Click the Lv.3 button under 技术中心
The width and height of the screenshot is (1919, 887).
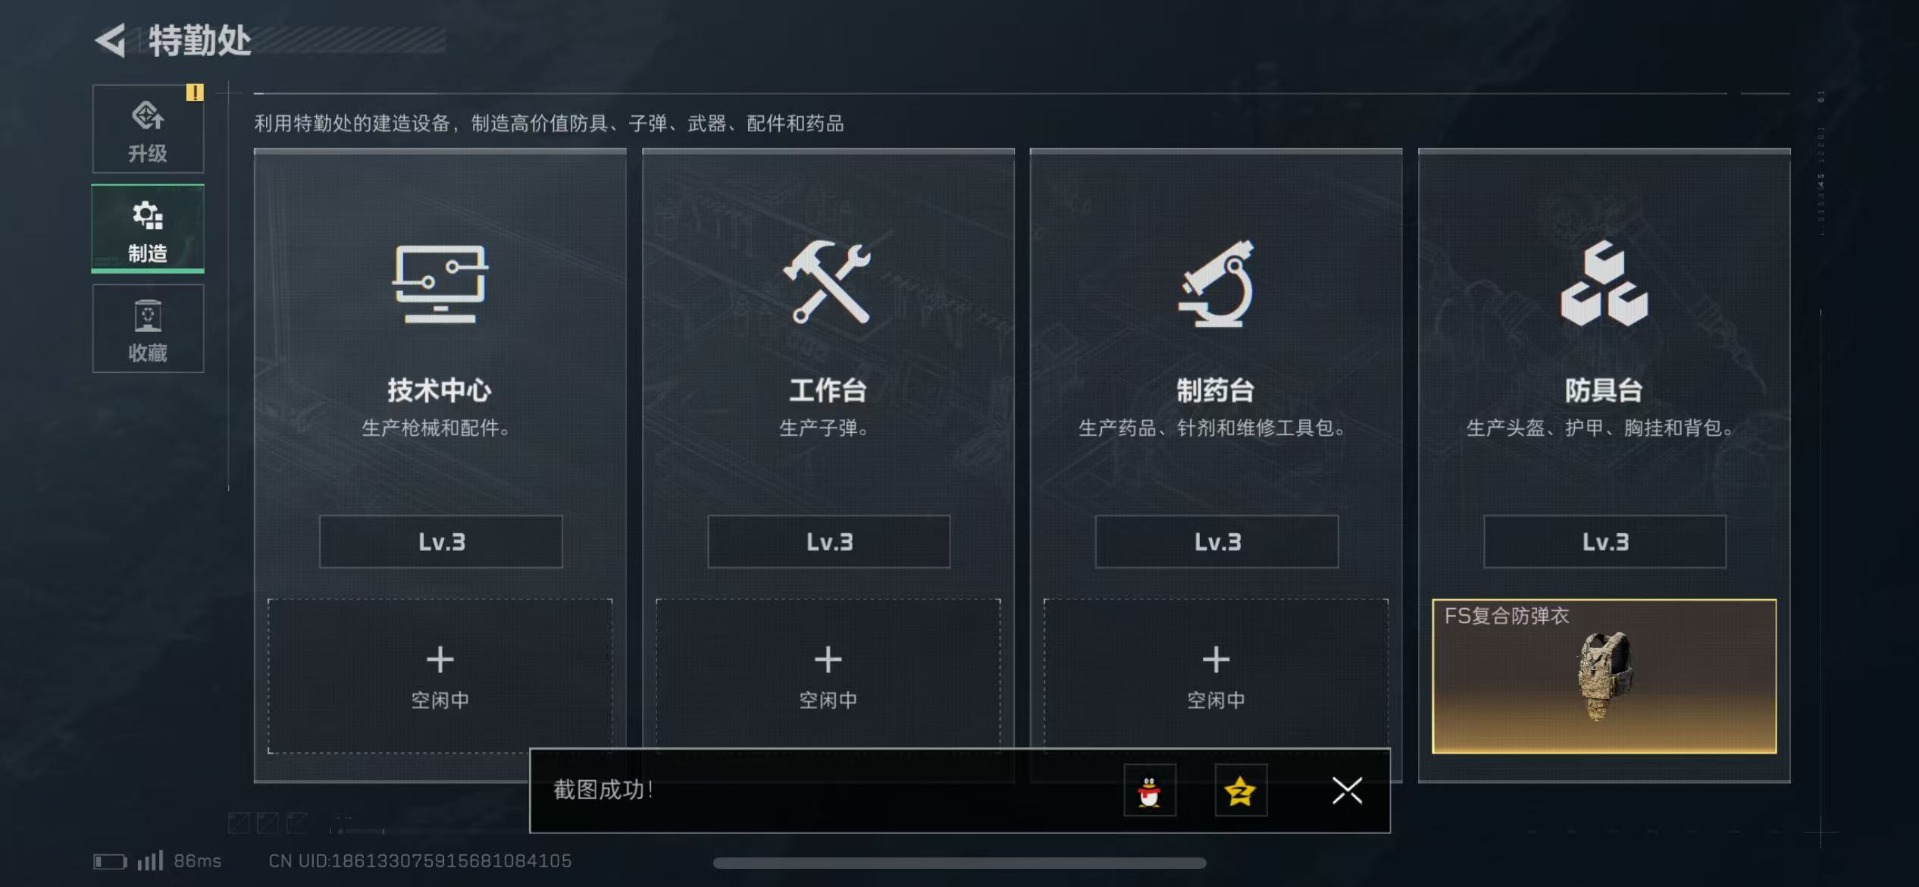point(441,542)
